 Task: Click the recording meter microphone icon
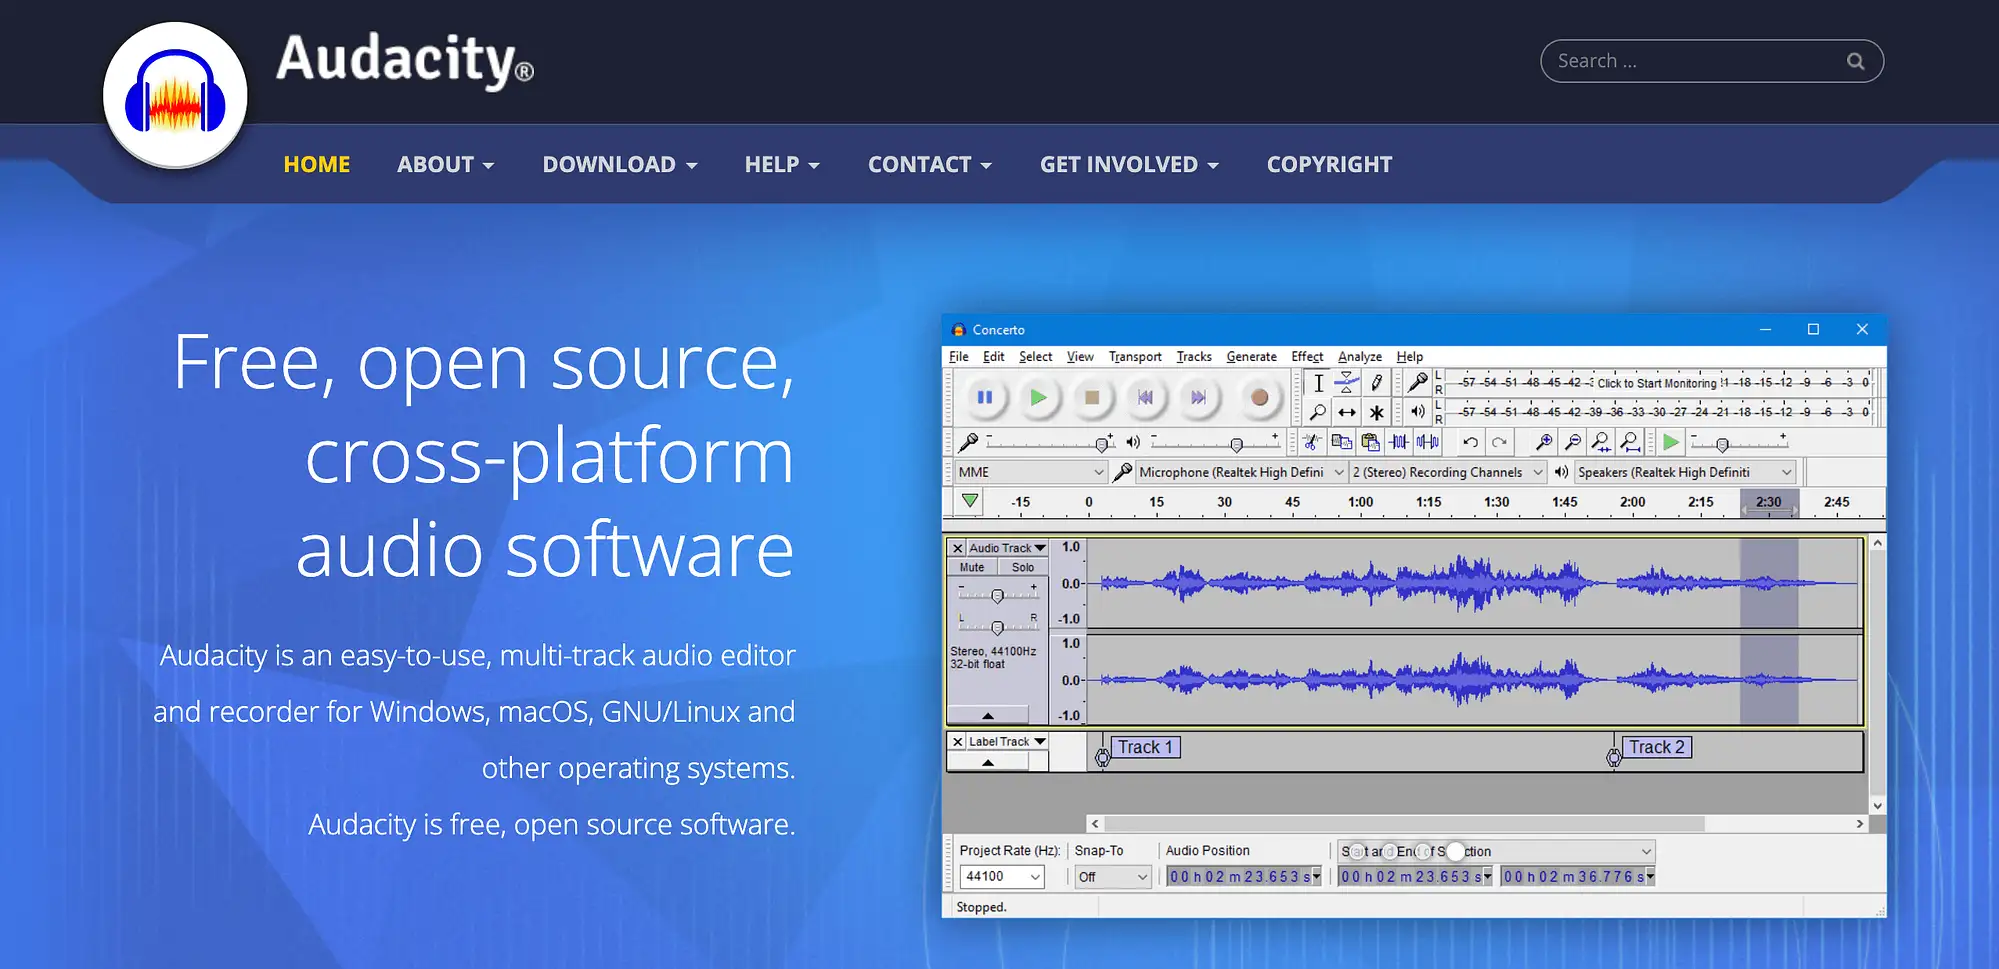point(1418,382)
